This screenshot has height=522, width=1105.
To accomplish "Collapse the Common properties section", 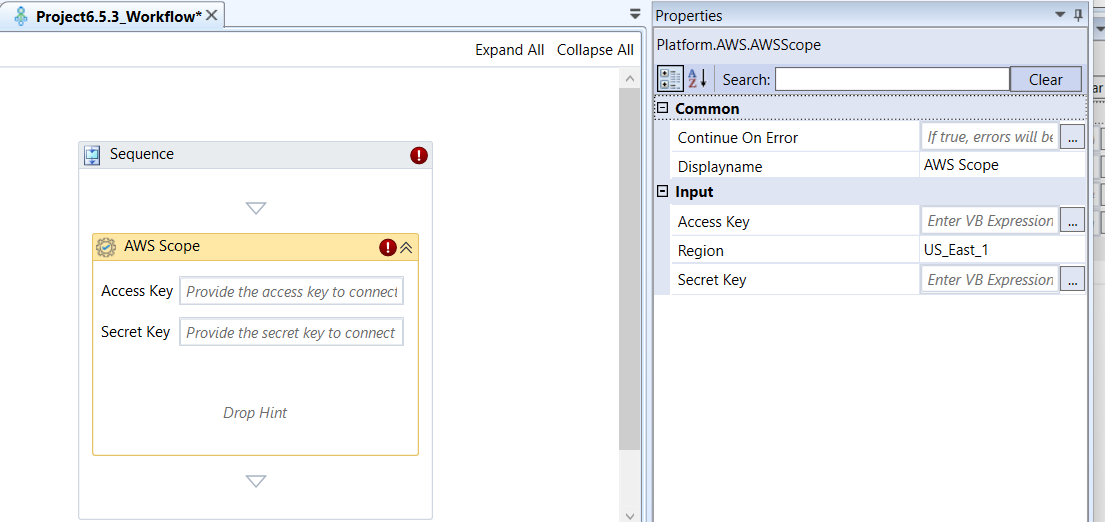I will pyautogui.click(x=662, y=108).
